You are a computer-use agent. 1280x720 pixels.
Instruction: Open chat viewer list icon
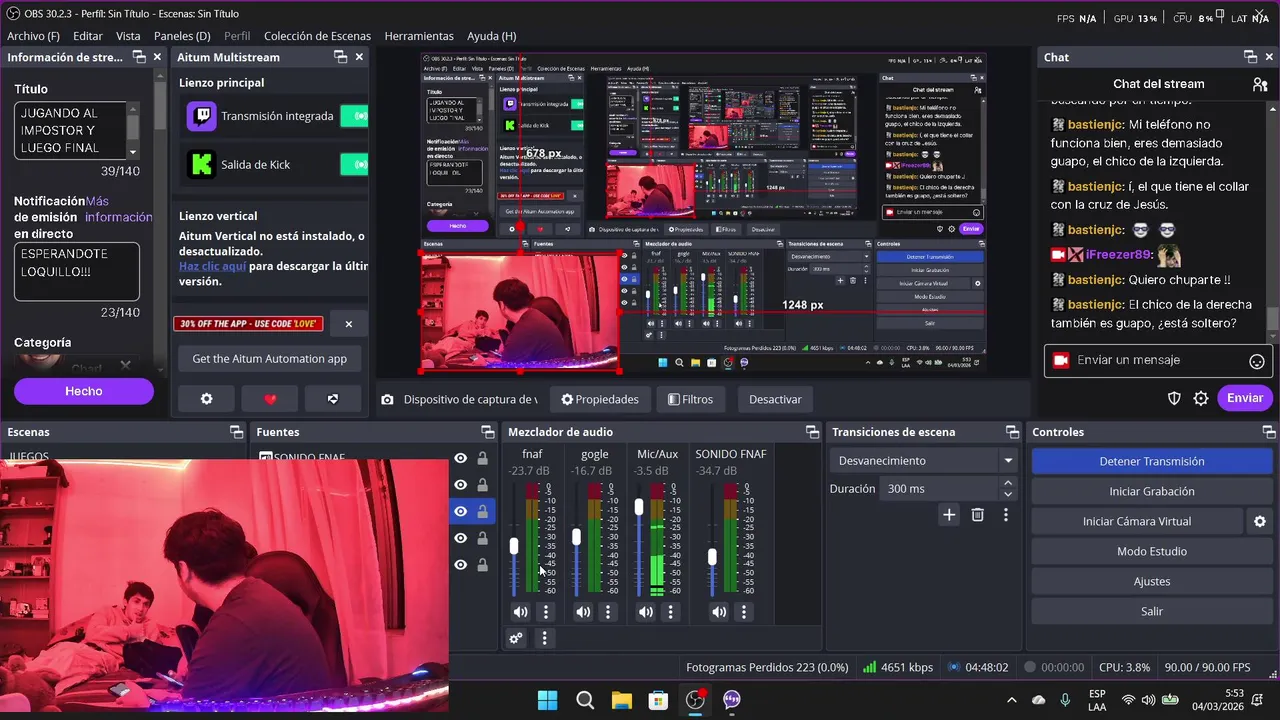1260,85
